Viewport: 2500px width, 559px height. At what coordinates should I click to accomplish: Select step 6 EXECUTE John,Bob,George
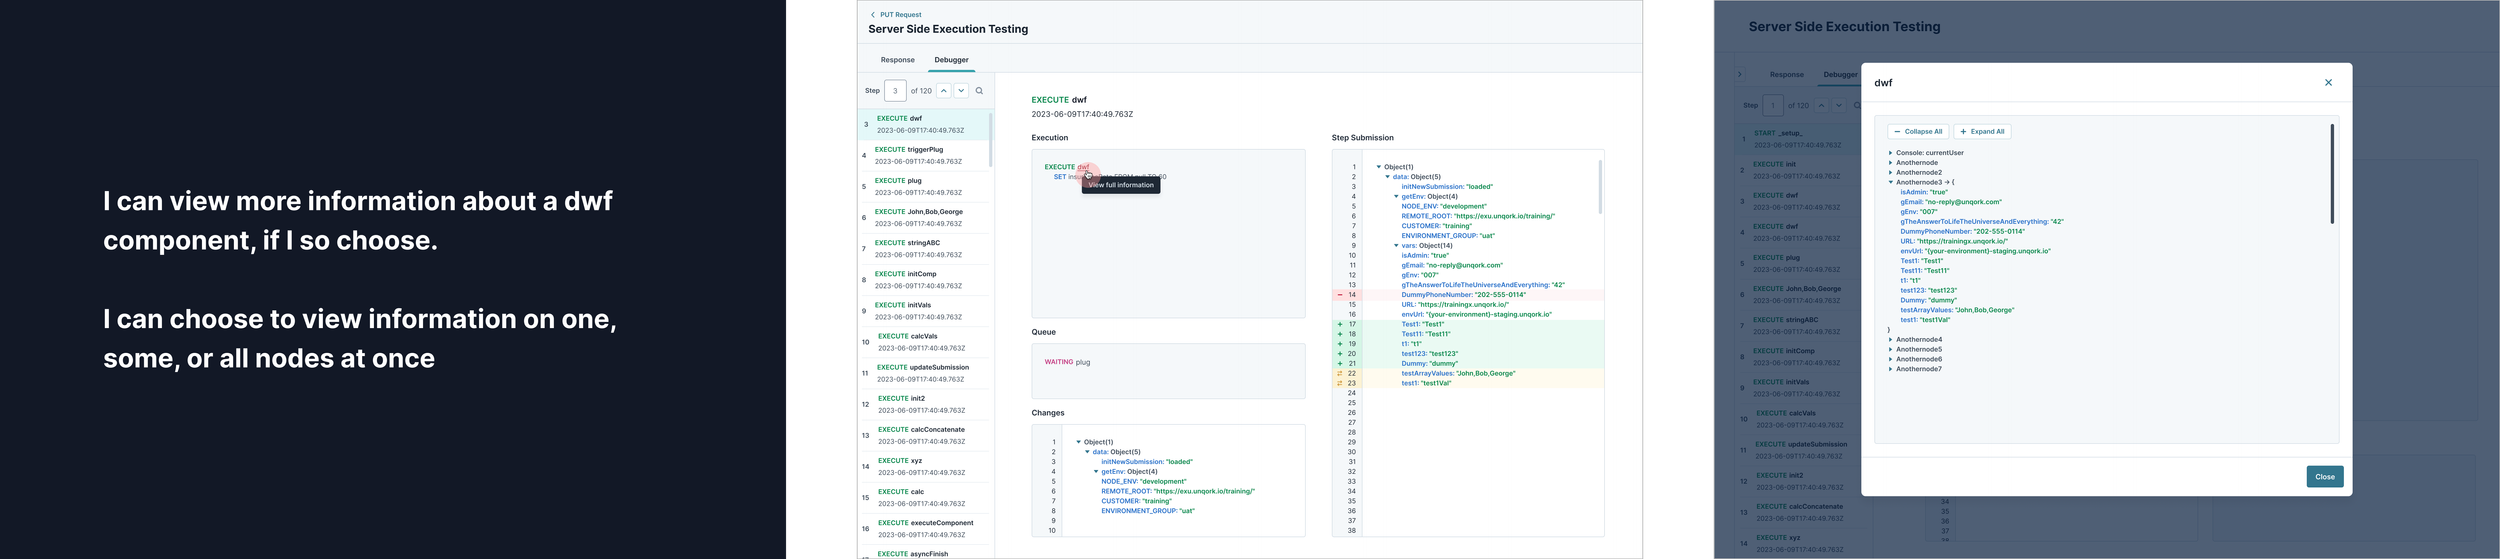pos(925,217)
